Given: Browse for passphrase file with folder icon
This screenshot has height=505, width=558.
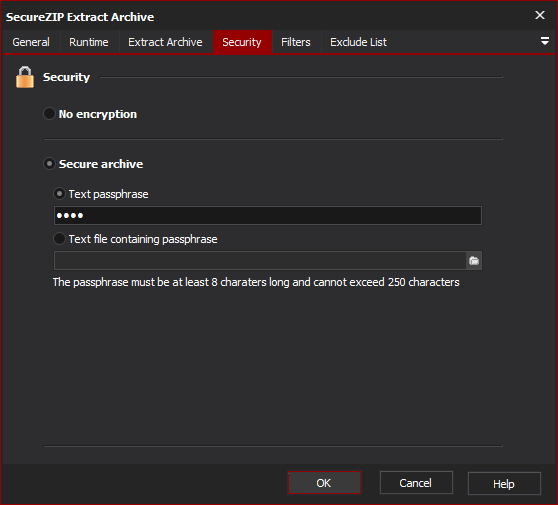Looking at the screenshot, I should point(474,261).
